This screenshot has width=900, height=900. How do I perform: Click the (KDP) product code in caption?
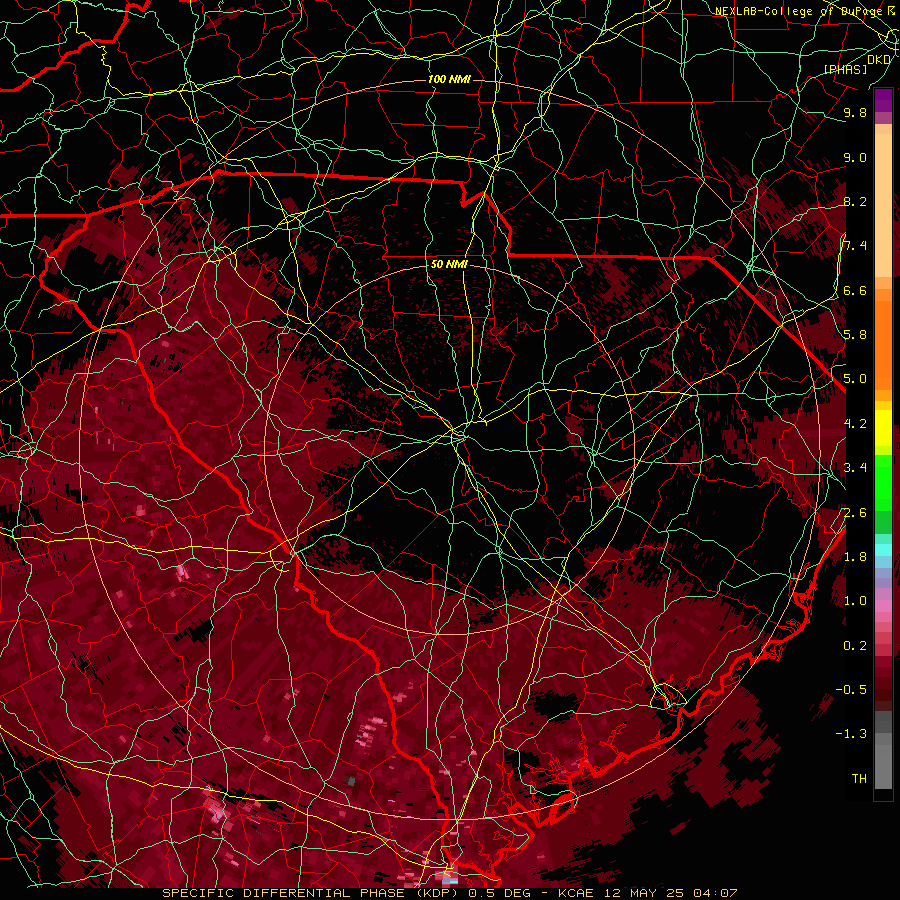[x=435, y=893]
